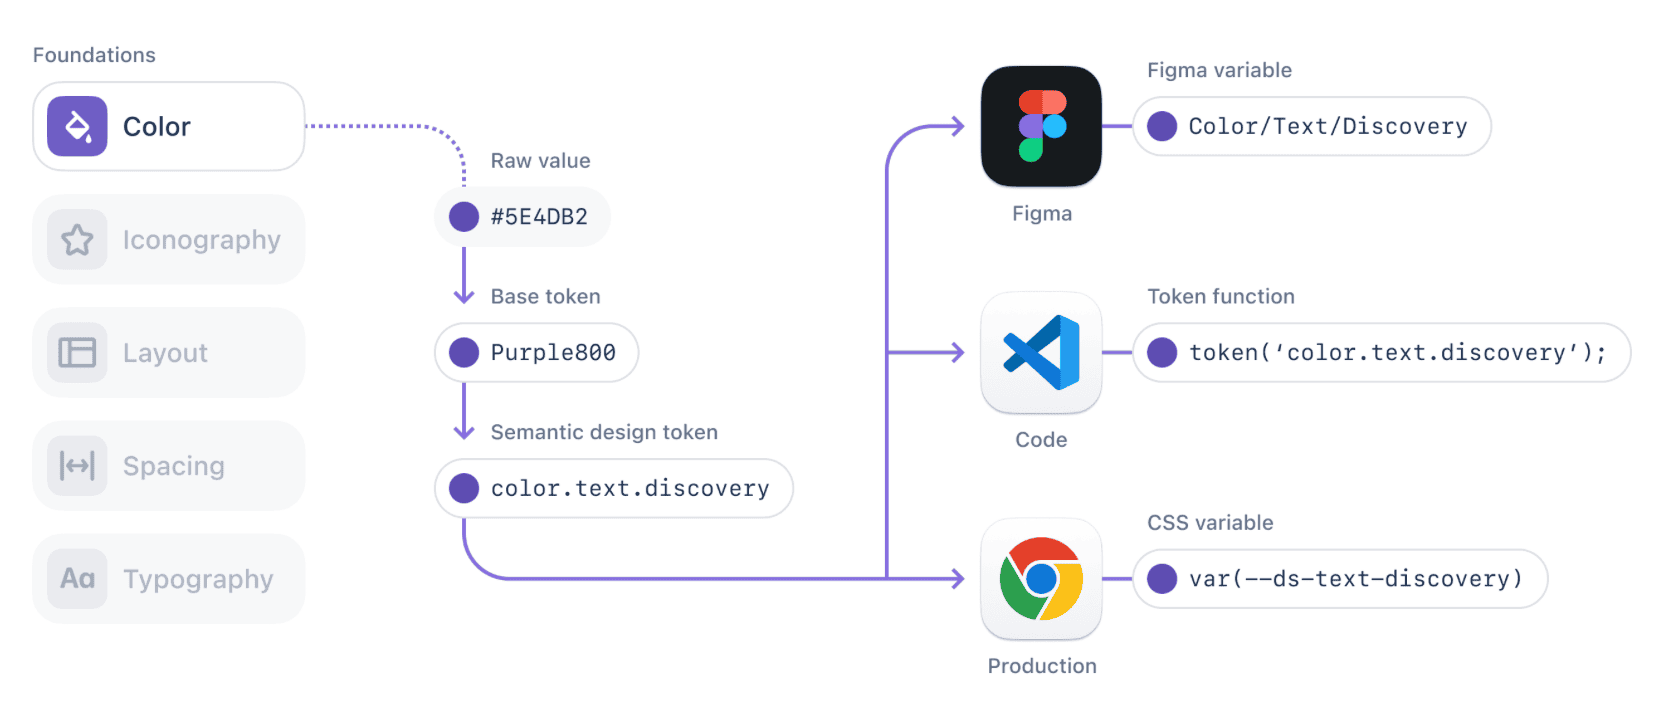Click the Foundations heading
The image size is (1676, 706).
pyautogui.click(x=94, y=55)
